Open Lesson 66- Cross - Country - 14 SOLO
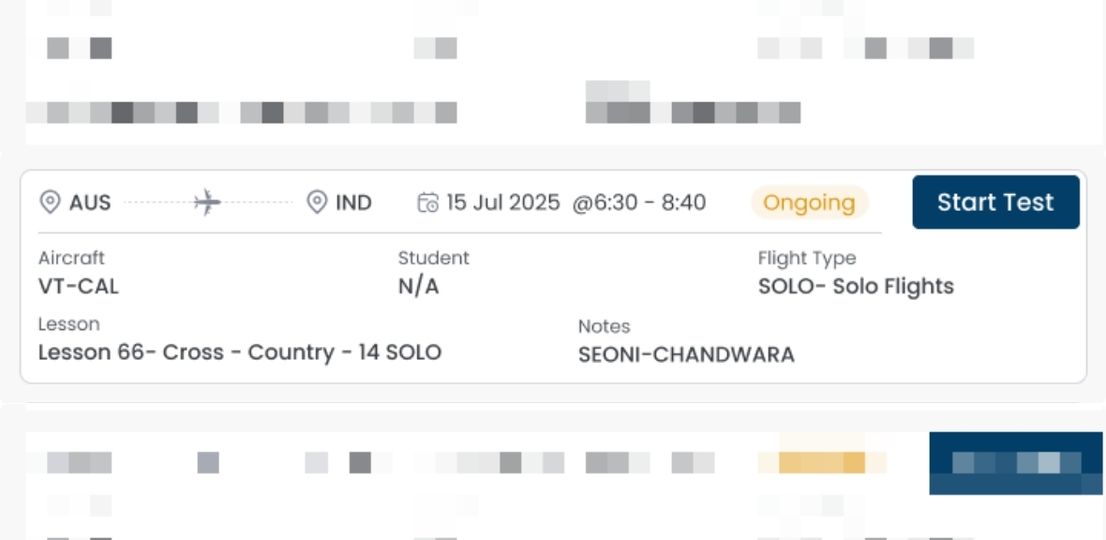The width and height of the screenshot is (1106, 540). pos(239,352)
